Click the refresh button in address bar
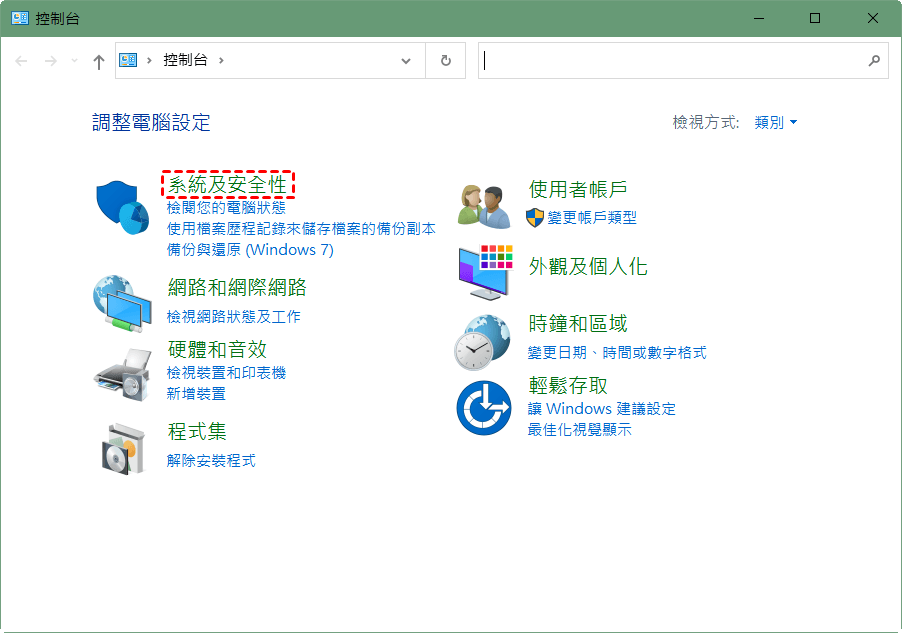This screenshot has height=633, width=902. (445, 60)
